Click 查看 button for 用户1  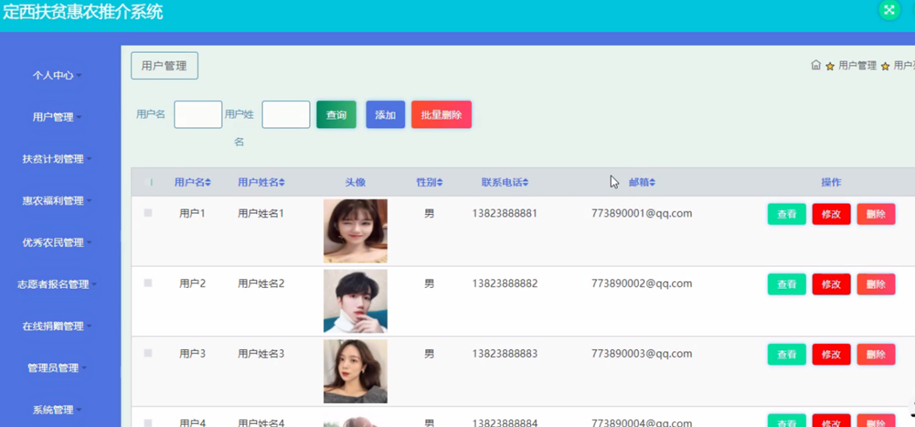click(787, 214)
